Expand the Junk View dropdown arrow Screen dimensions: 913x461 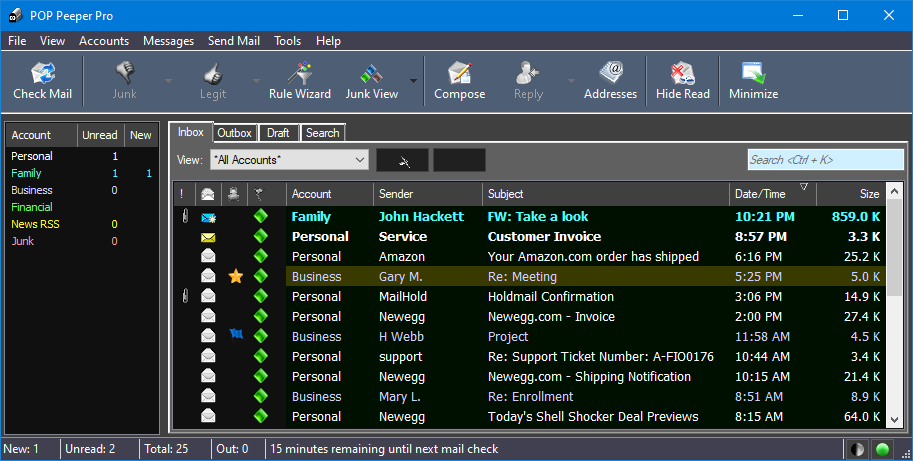[413, 81]
